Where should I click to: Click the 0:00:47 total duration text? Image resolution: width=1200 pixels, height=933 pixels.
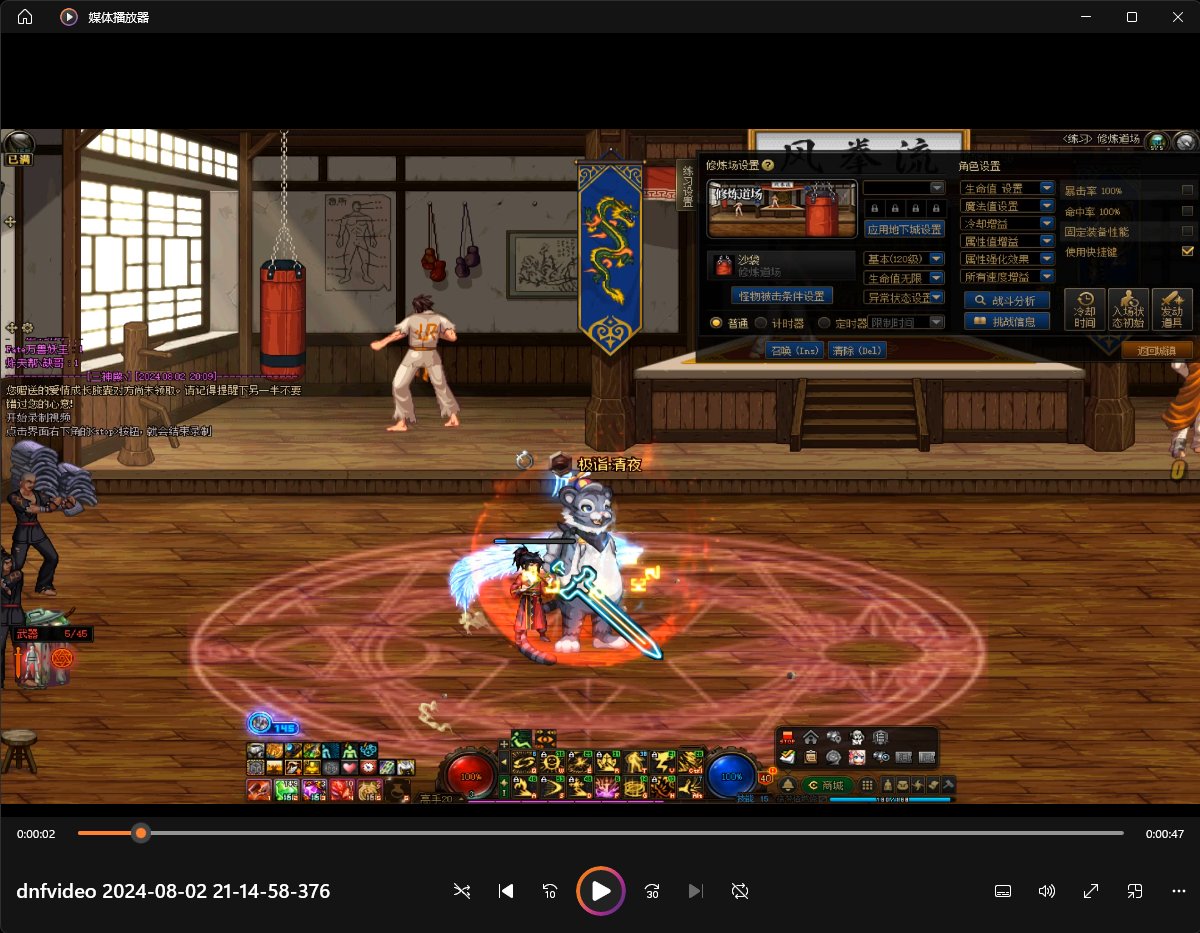pos(1165,834)
